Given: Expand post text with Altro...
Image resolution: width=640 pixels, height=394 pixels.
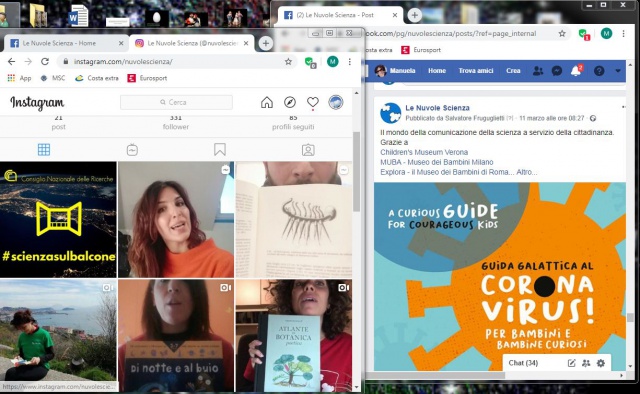Looking at the screenshot, I should pos(527,172).
